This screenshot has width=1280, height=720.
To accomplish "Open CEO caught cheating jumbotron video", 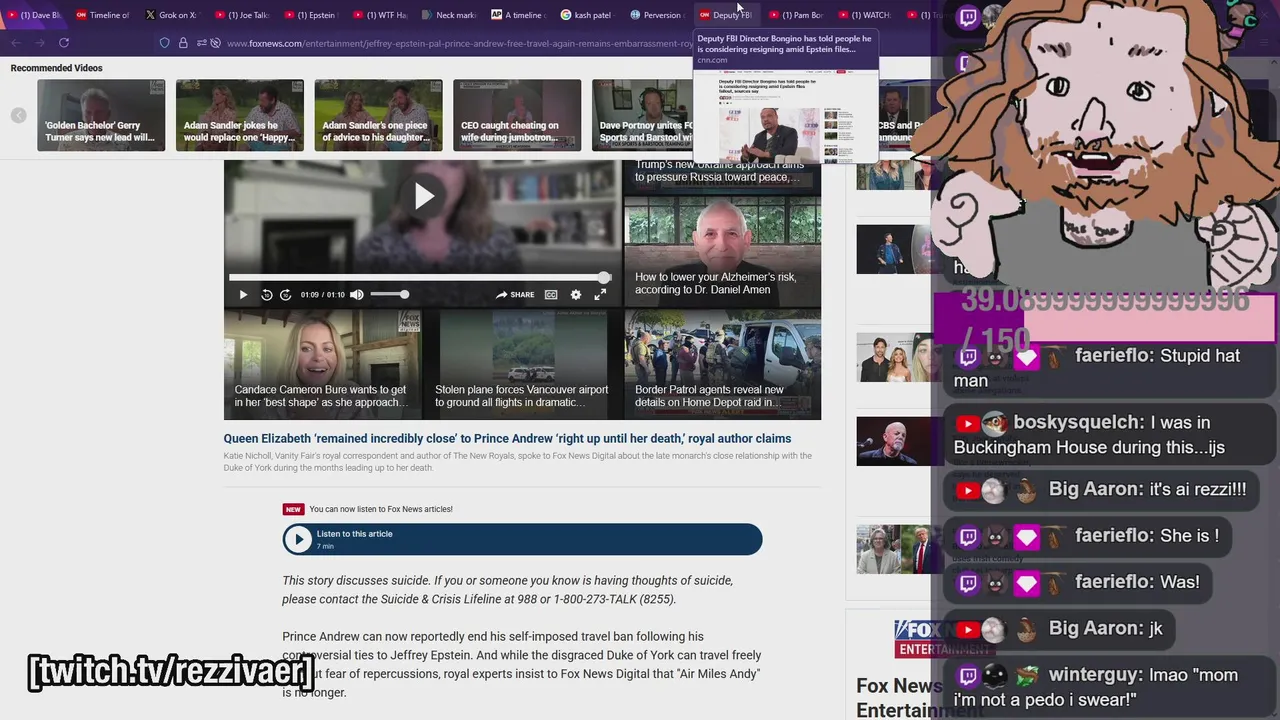I will 517,115.
